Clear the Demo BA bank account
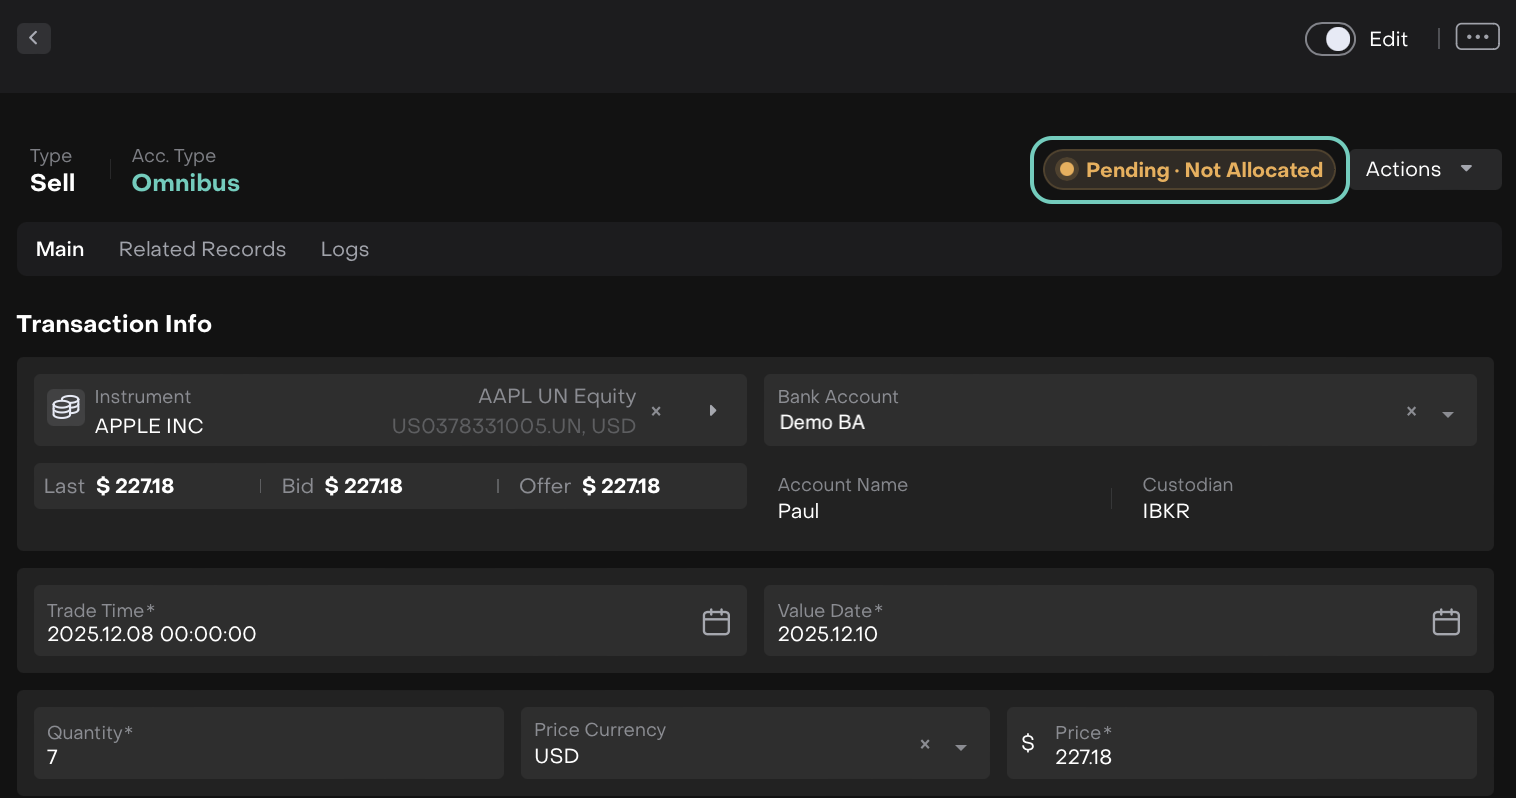The image size is (1516, 798). (x=1411, y=411)
